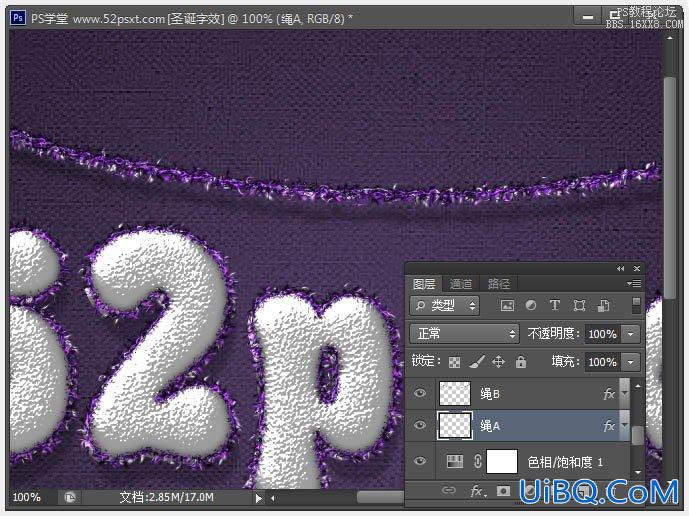Open the 填充 fill slider dropdown

pyautogui.click(x=631, y=362)
